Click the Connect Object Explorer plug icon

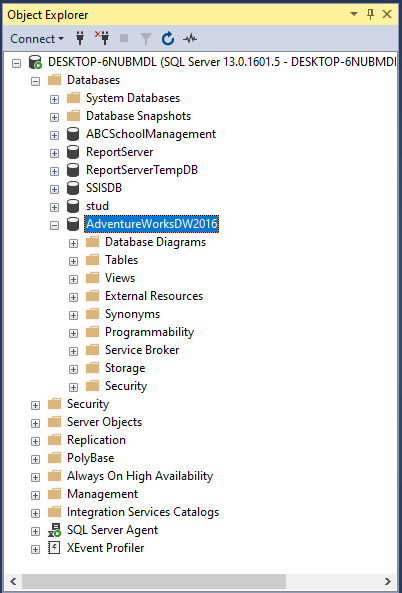coord(80,39)
